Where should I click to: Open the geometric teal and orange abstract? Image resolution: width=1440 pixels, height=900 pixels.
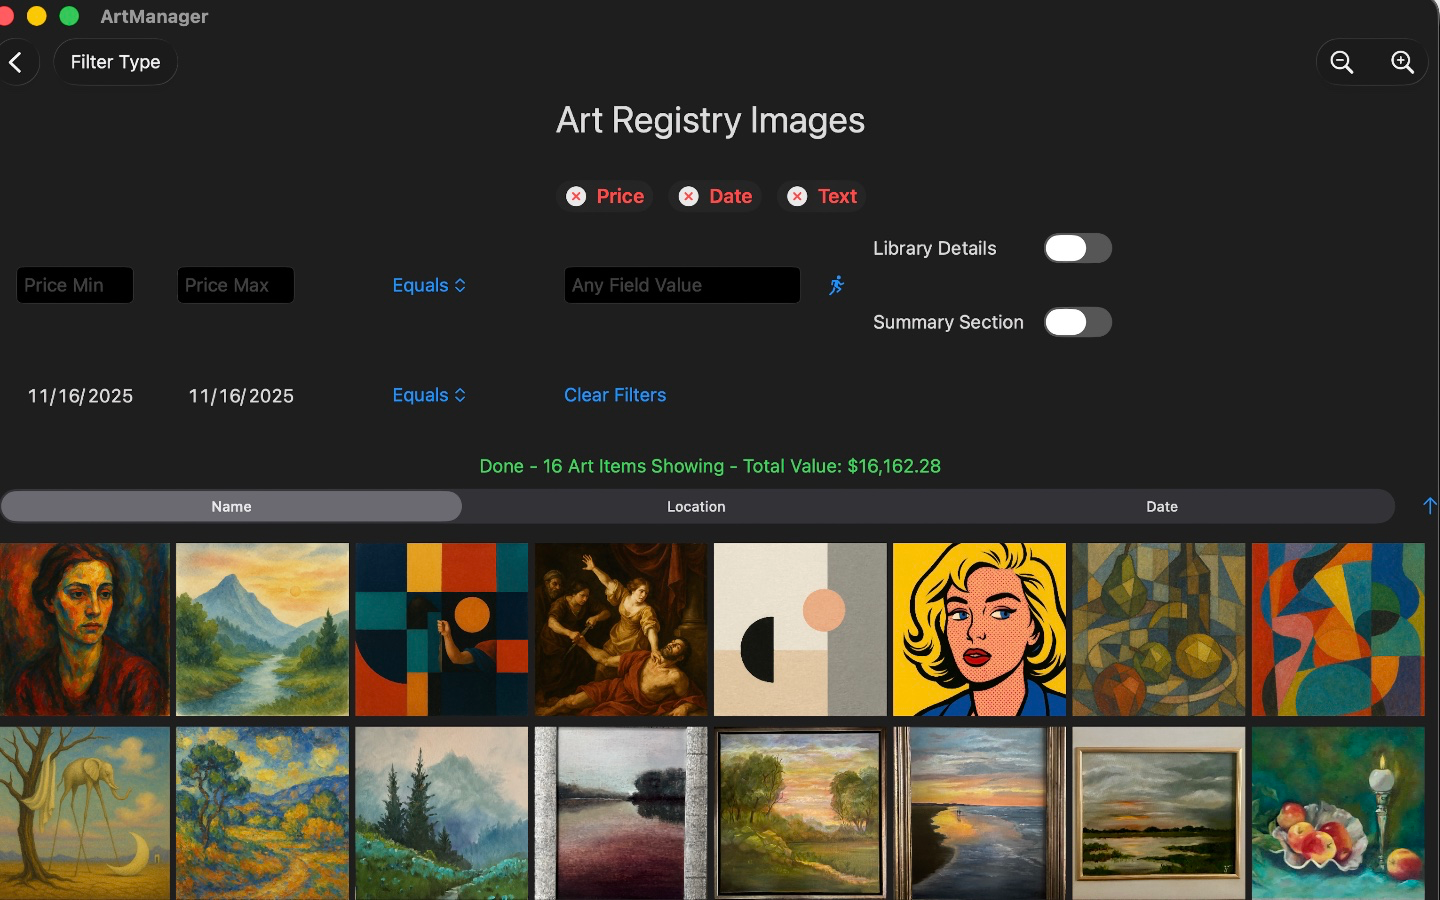441,629
